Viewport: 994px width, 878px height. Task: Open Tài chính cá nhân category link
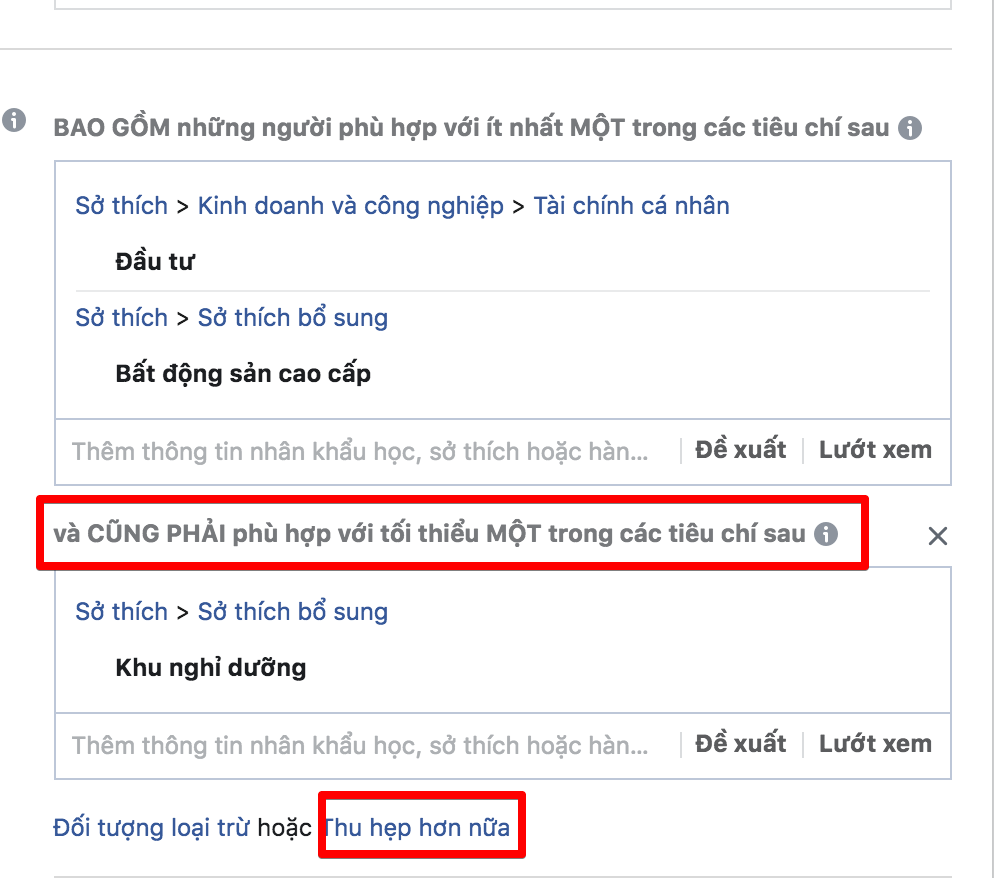click(x=631, y=206)
